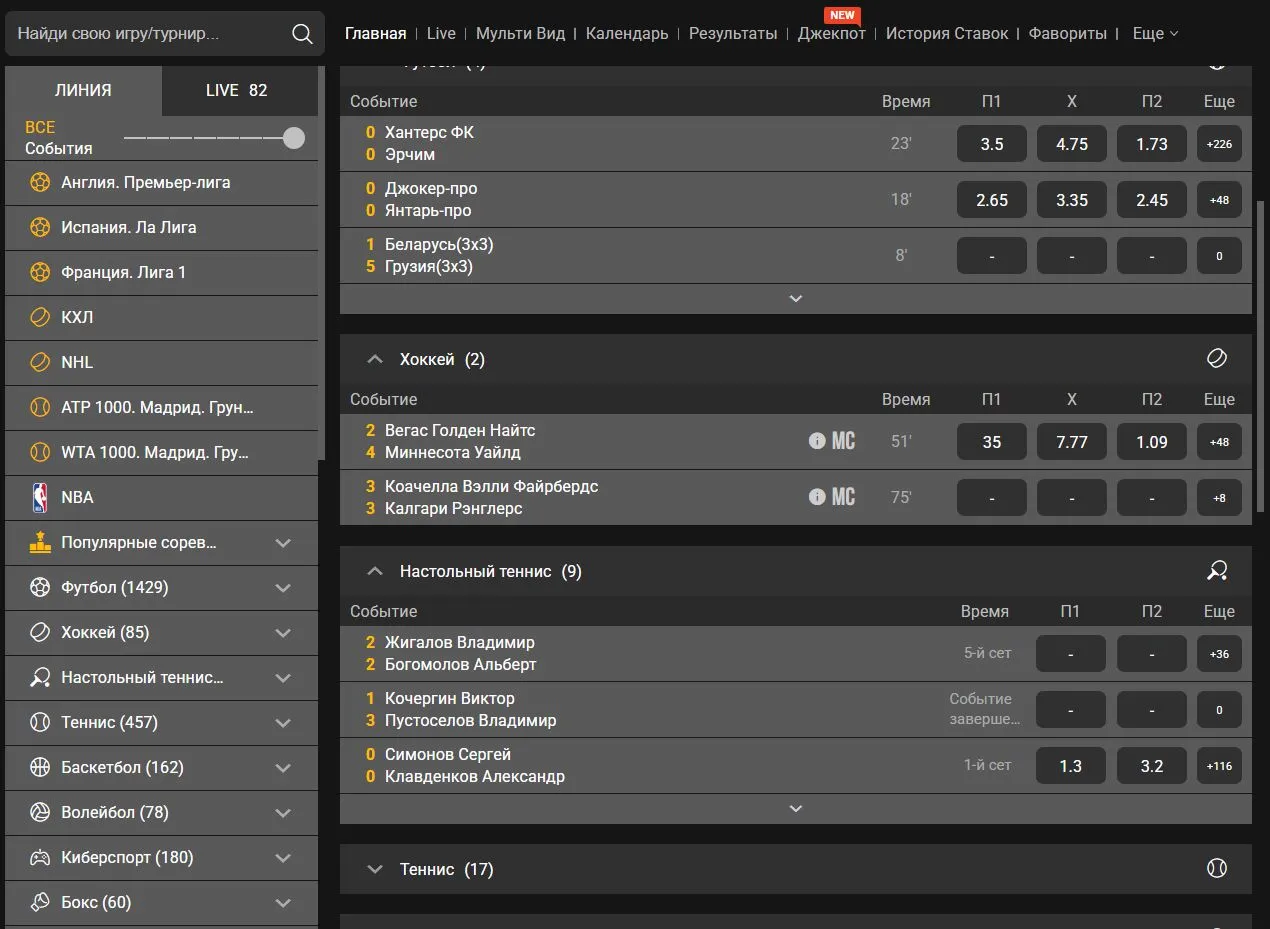Pick odds 1.09 for Миннесота Уайлд

coord(1152,442)
